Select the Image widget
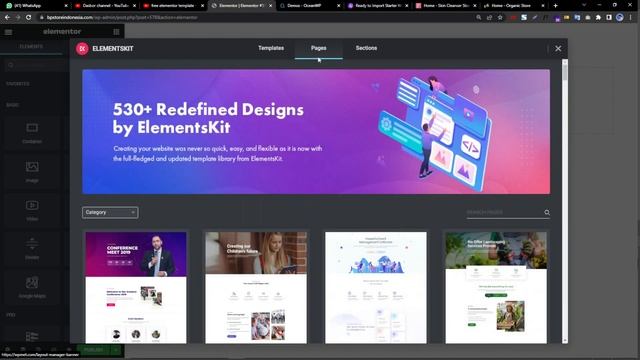This screenshot has width=640, height=360. coord(32,172)
